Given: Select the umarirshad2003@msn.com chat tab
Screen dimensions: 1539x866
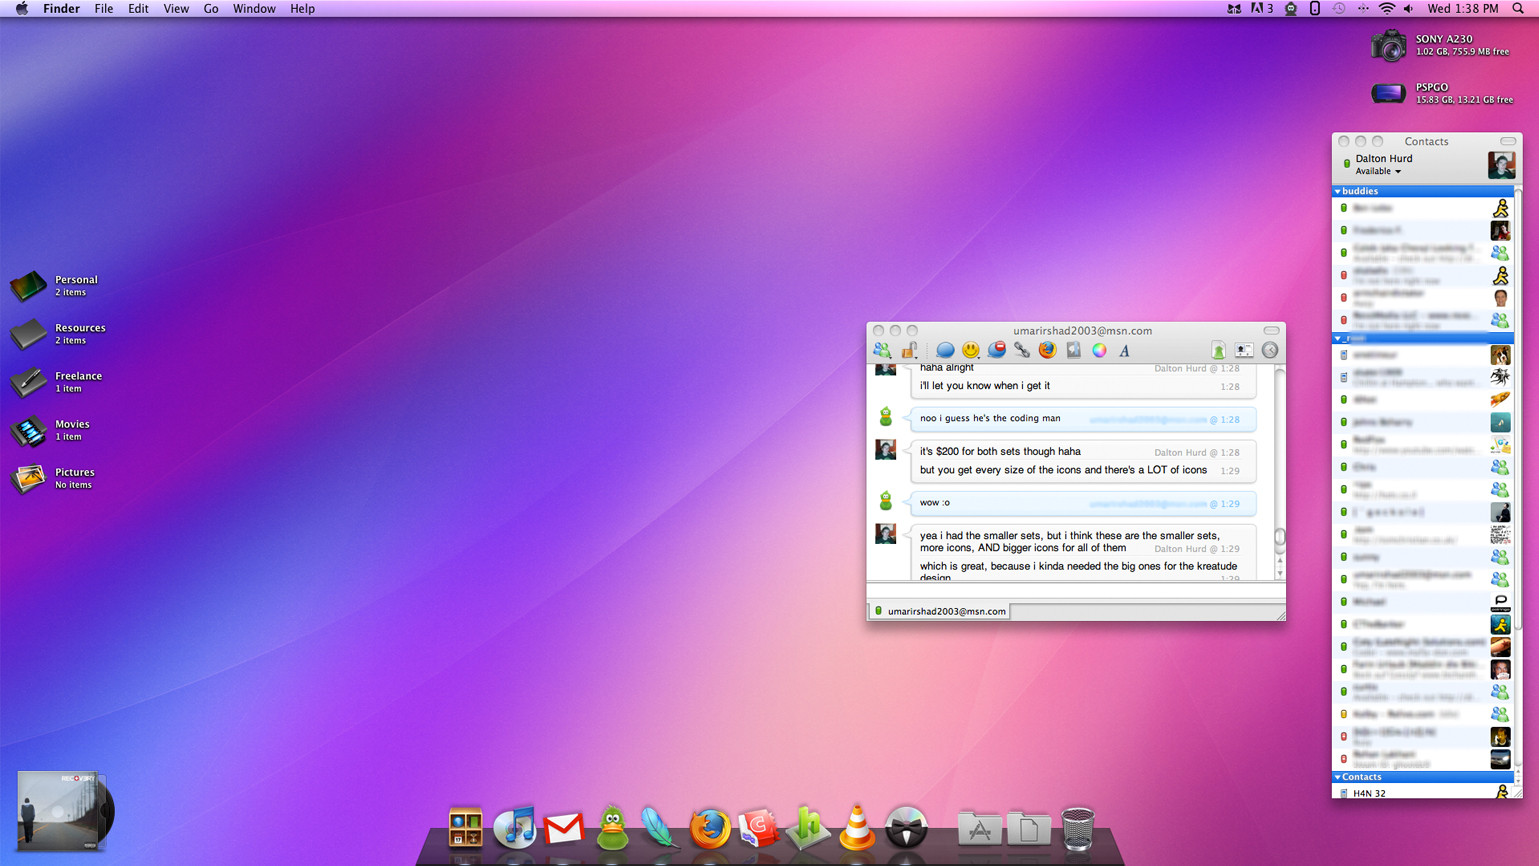Looking at the screenshot, I should point(940,611).
